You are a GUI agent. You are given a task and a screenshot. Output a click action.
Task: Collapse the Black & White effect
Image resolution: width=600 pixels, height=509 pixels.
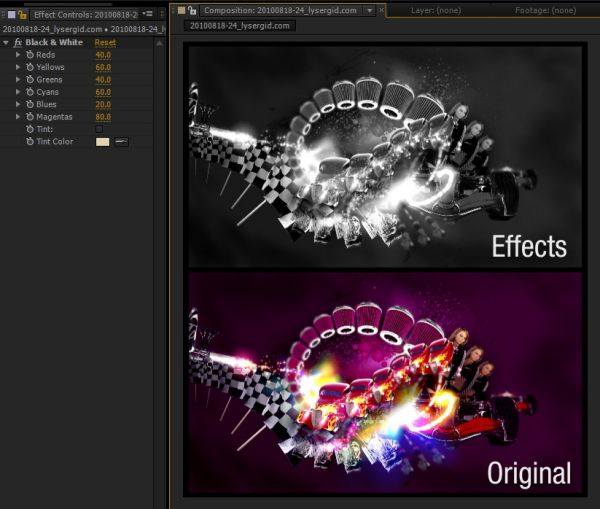6,42
